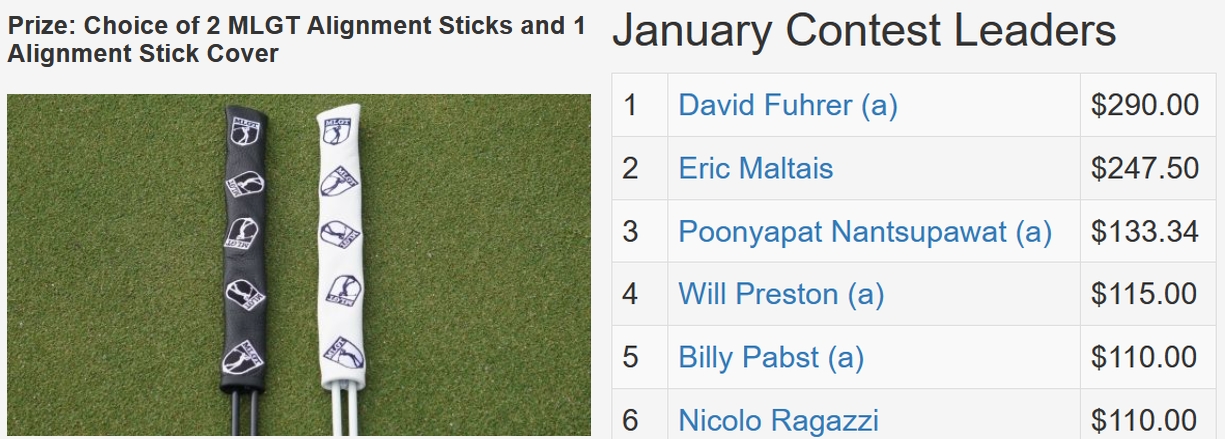Click the $133.34 earnings cell
The height and width of the screenshot is (439, 1225).
(1145, 231)
